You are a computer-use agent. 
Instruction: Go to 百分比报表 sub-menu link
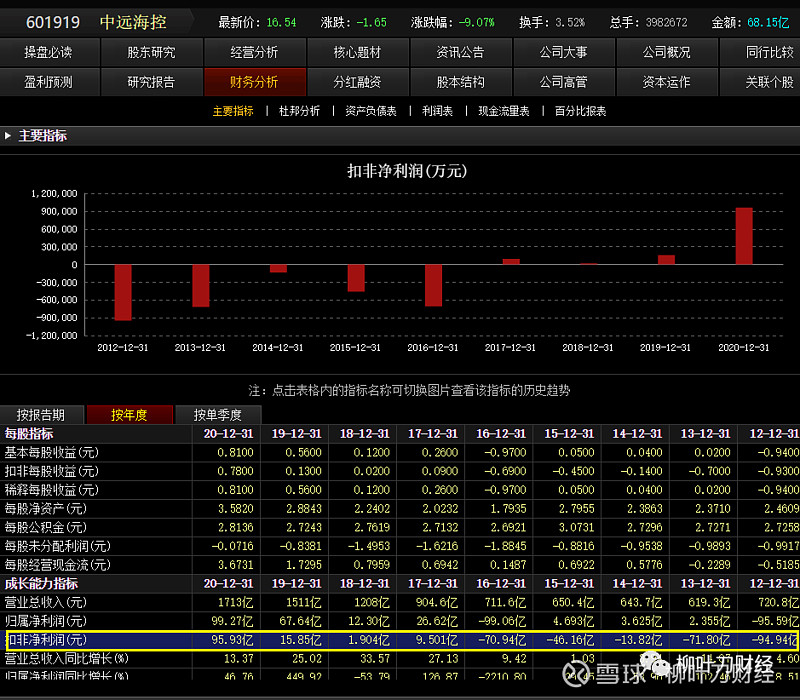pyautogui.click(x=580, y=111)
